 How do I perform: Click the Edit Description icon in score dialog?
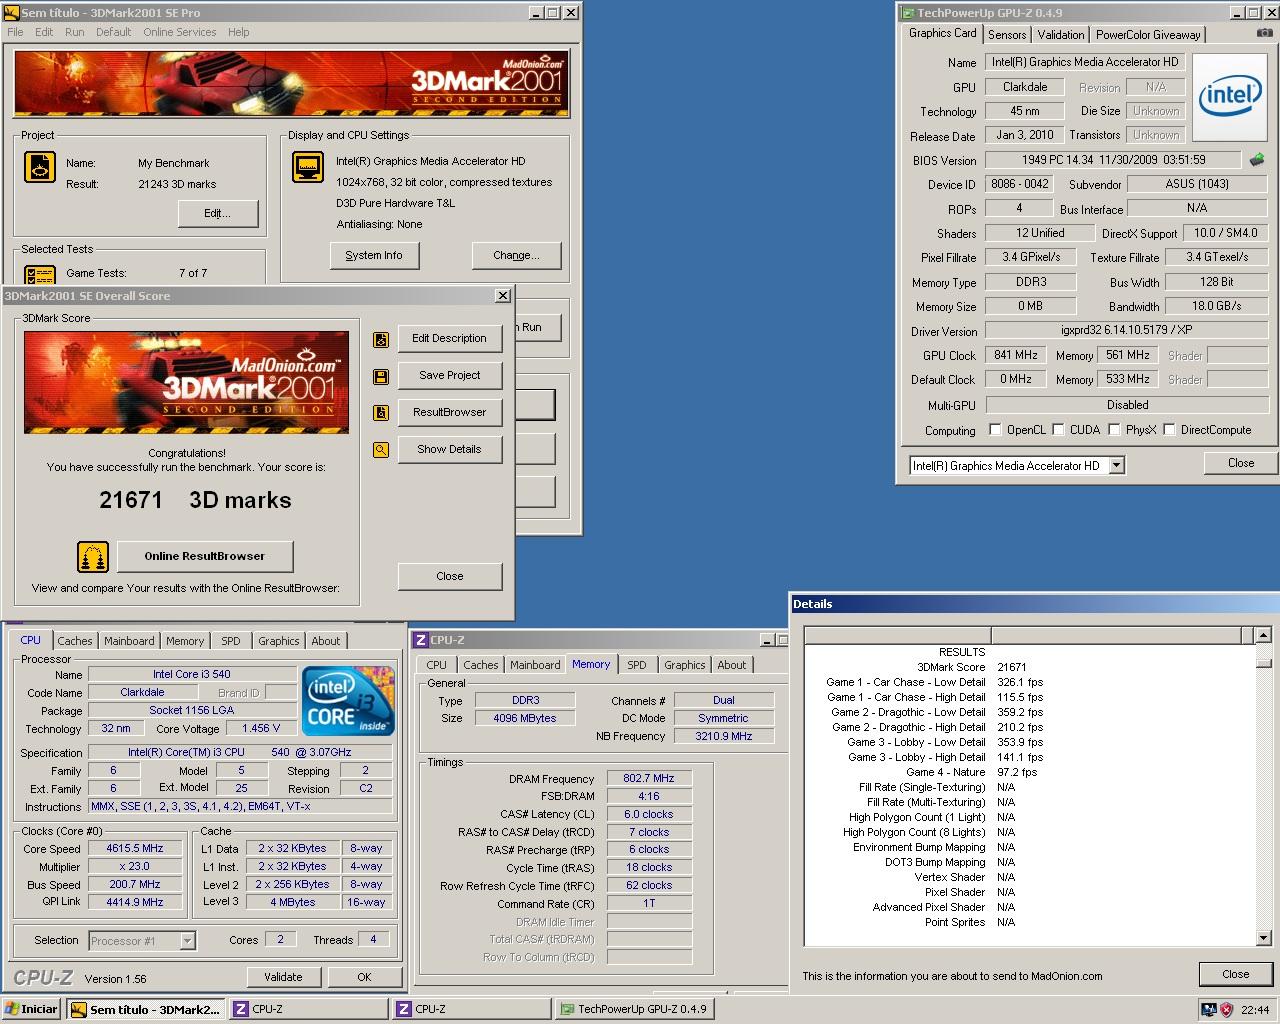point(380,340)
